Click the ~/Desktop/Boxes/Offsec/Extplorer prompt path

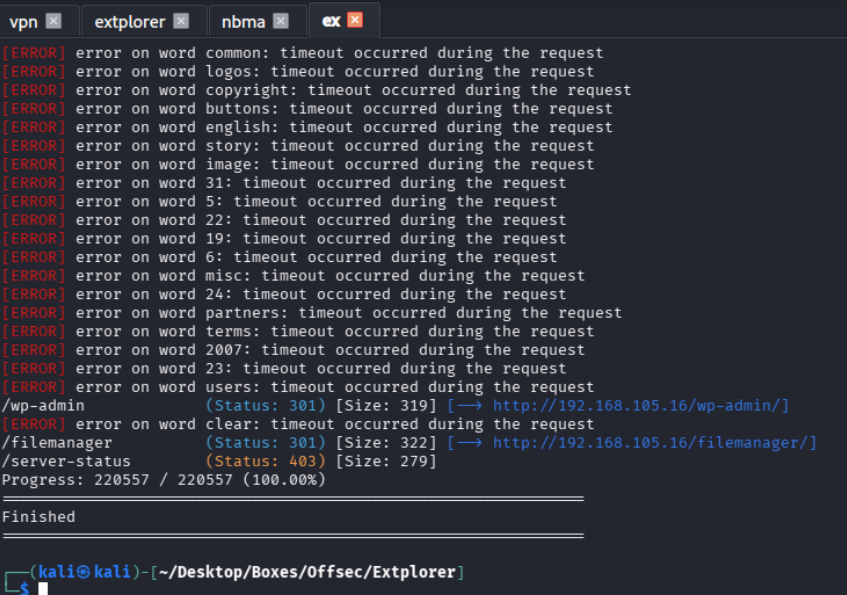pos(307,572)
